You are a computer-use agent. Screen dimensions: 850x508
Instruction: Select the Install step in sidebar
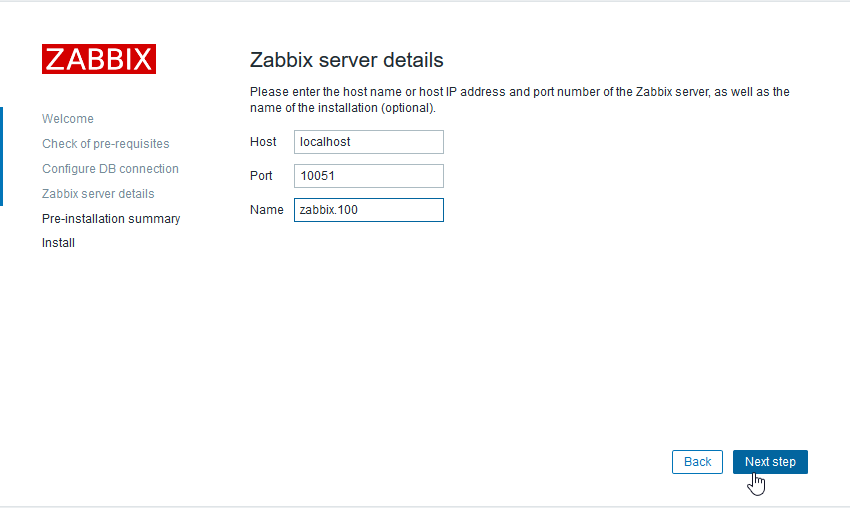pyautogui.click(x=58, y=243)
